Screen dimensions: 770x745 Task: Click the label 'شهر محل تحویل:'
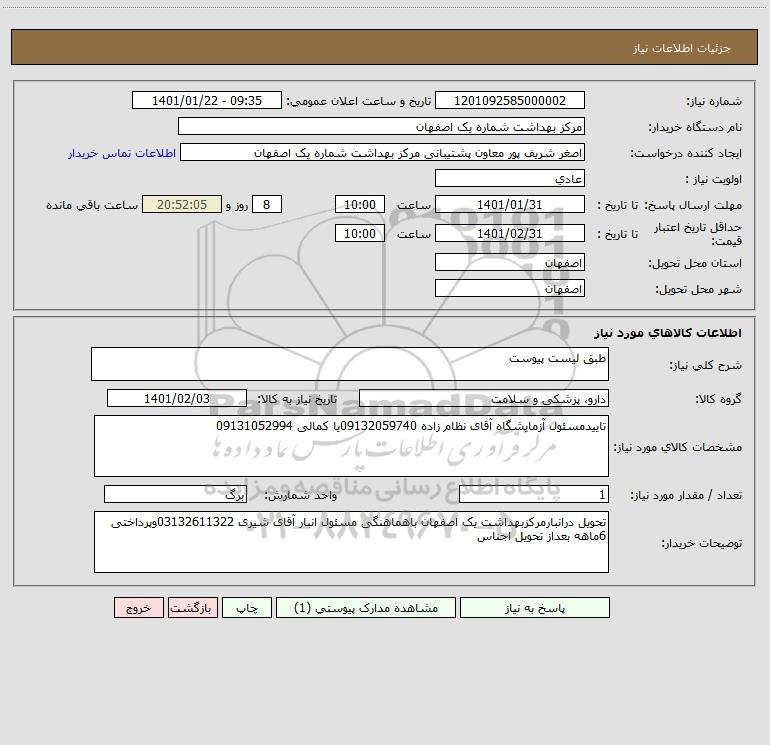[698, 289]
